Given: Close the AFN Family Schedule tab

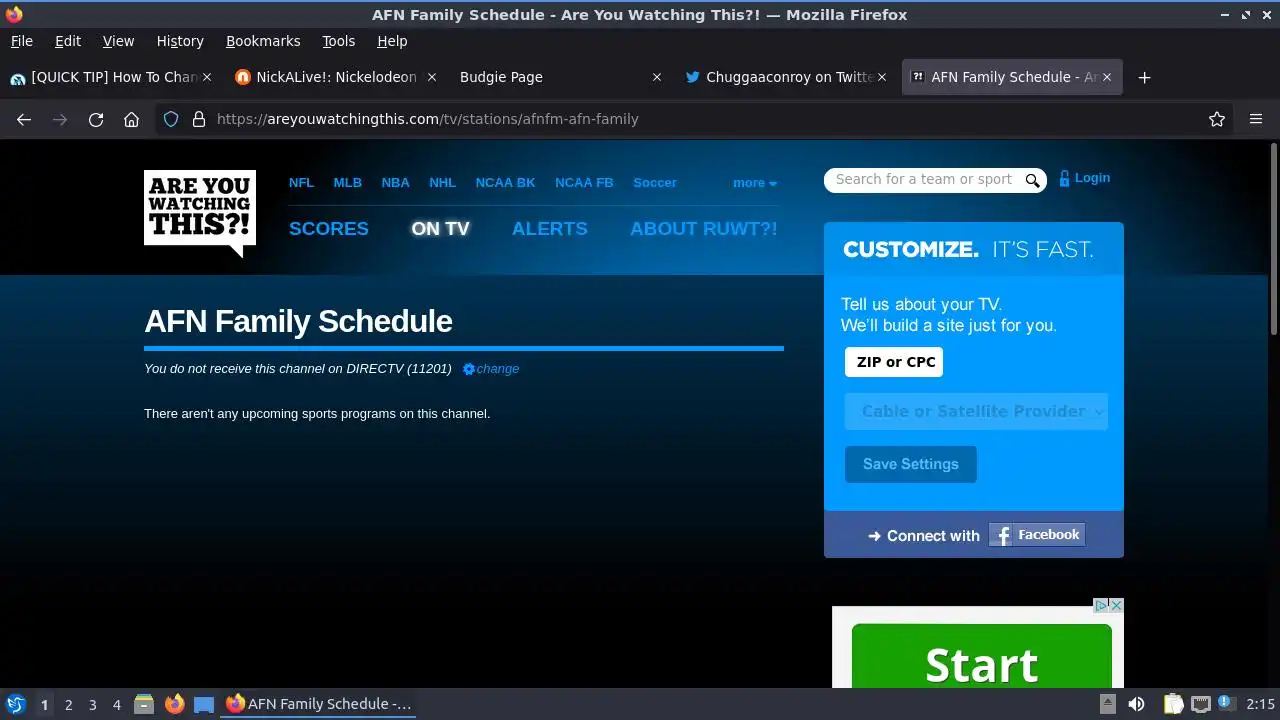Looking at the screenshot, I should pos(1107,77).
